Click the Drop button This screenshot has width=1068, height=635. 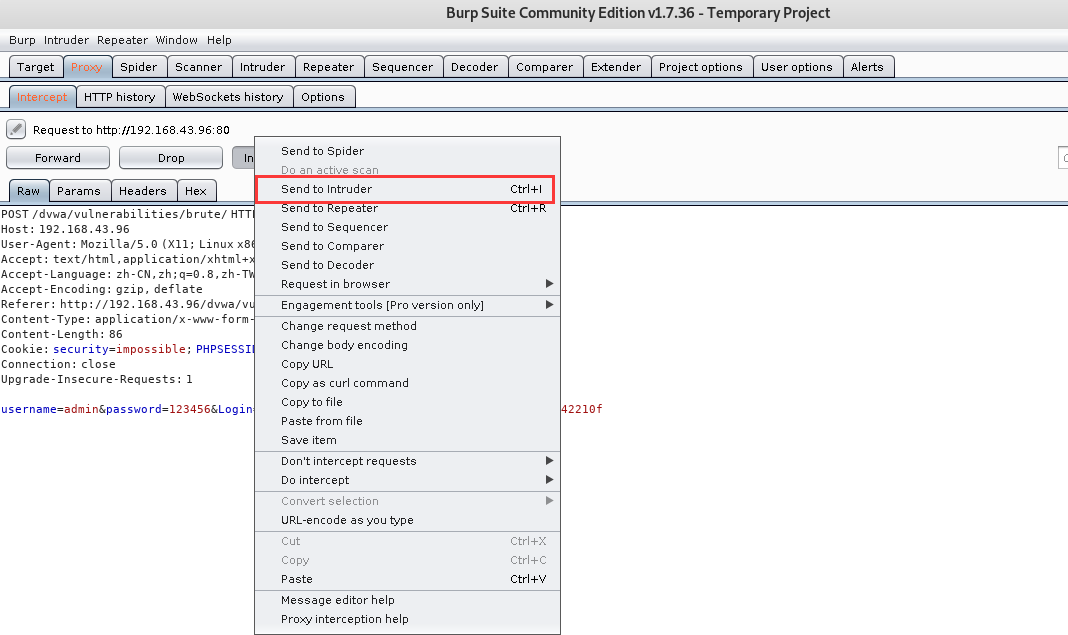click(171, 157)
